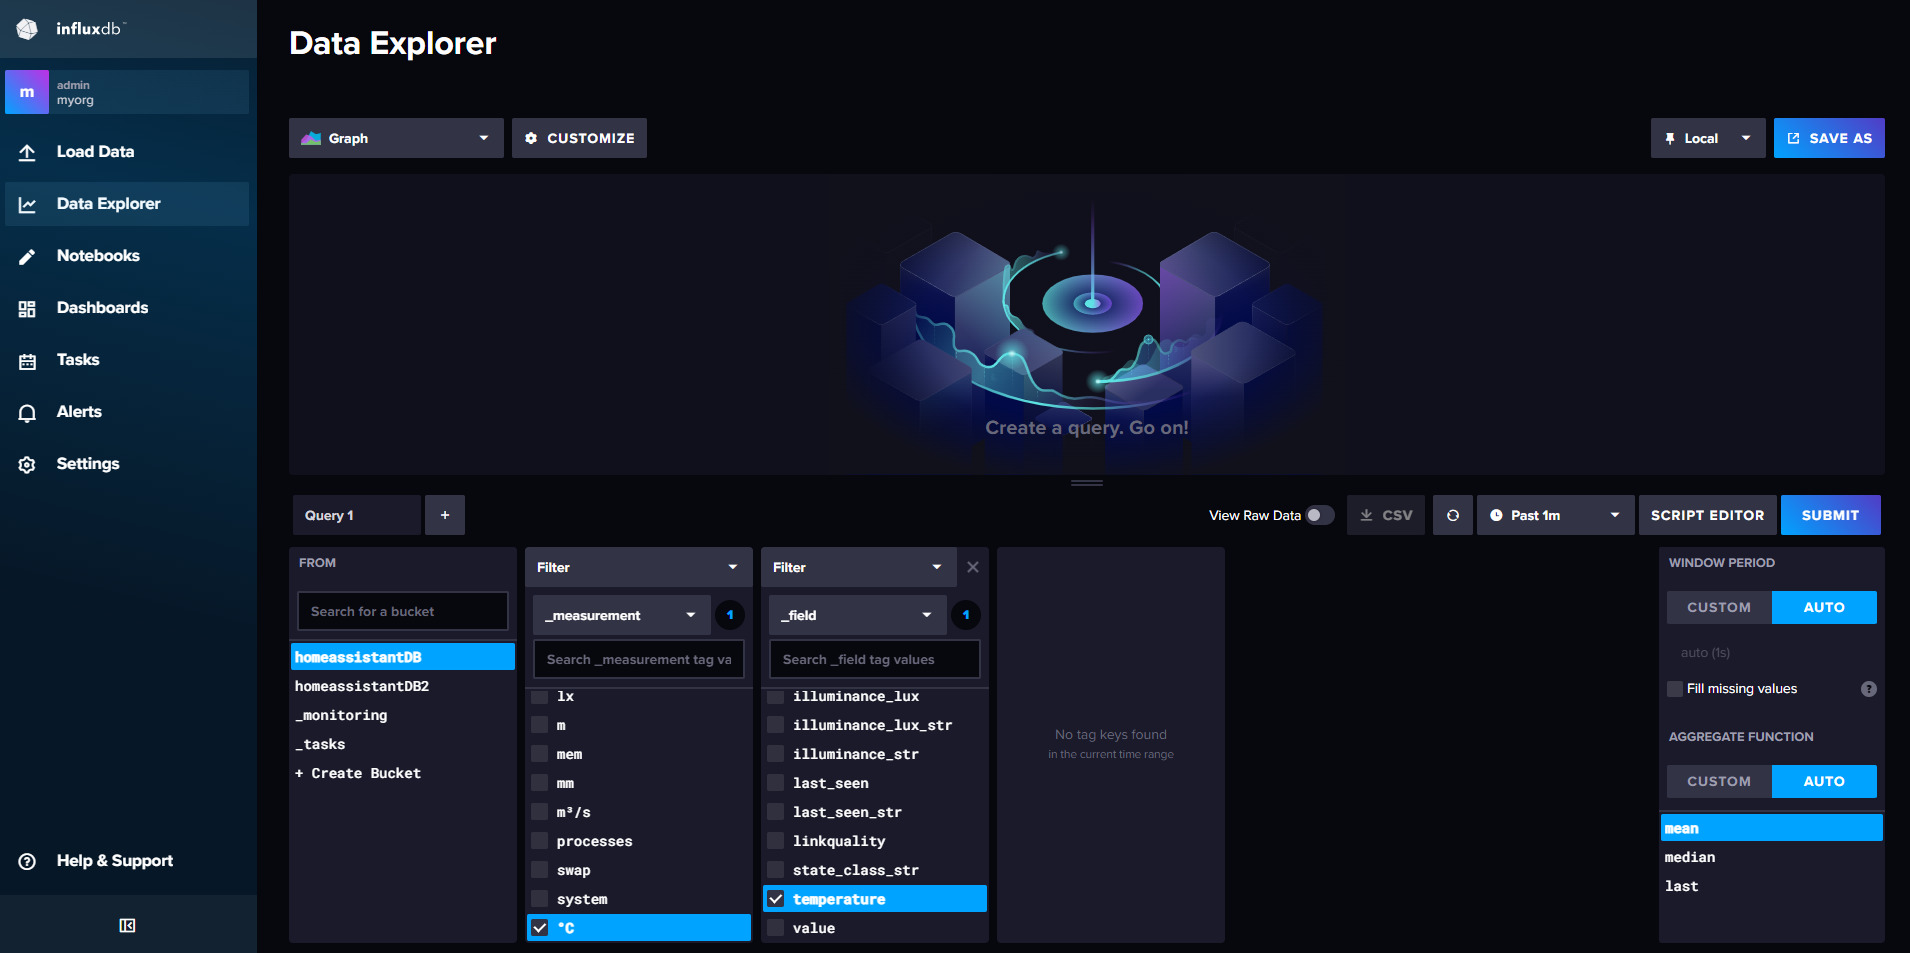Click the Alerts bell icon
1910x953 pixels.
(x=27, y=412)
